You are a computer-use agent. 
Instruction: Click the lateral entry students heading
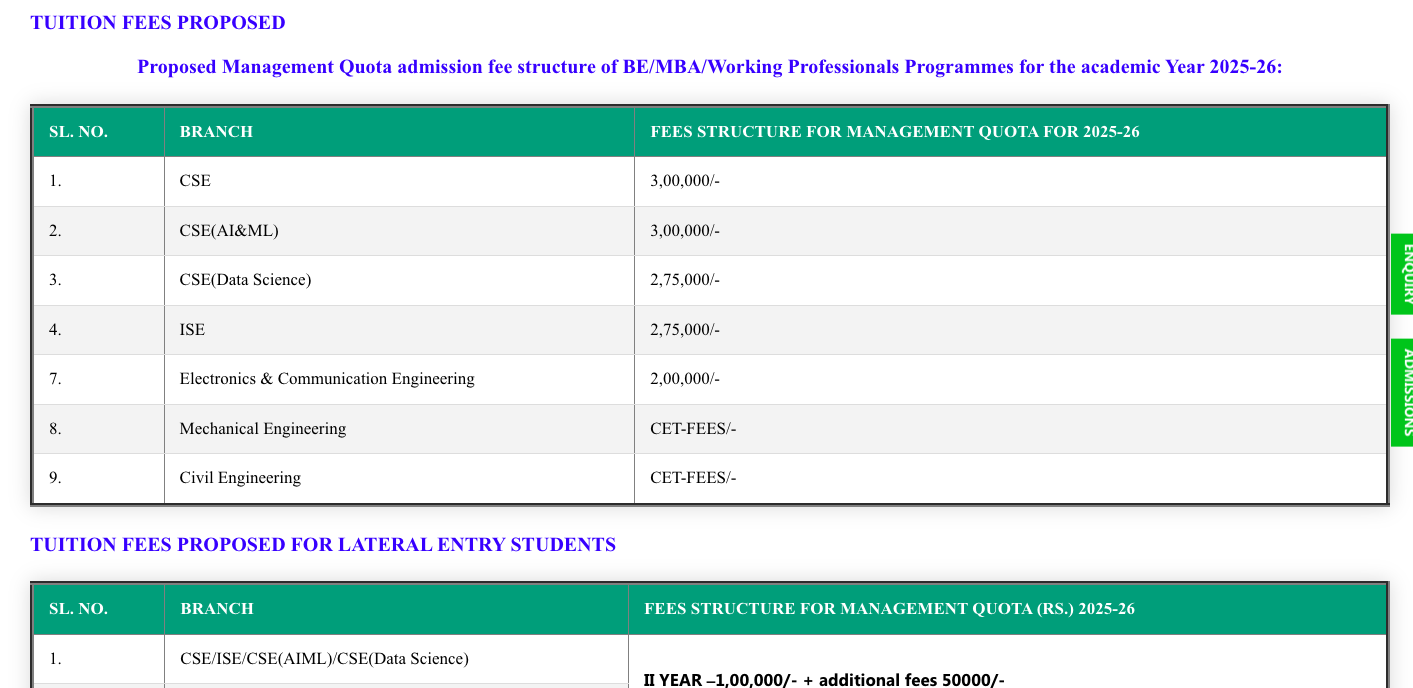(322, 544)
